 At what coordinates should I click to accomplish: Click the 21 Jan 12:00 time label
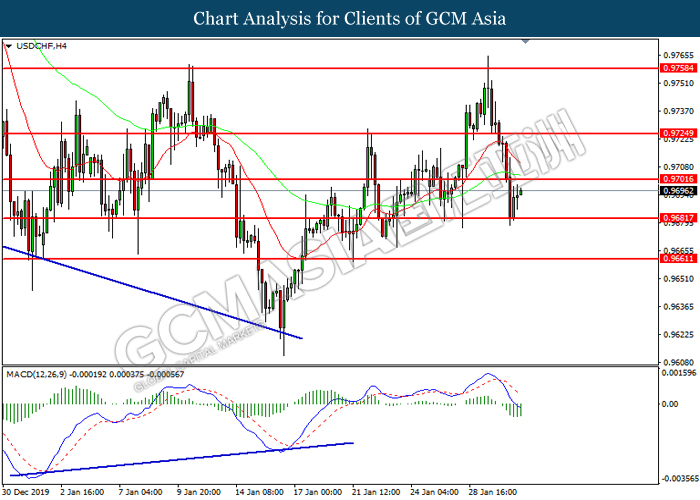[x=376, y=492]
